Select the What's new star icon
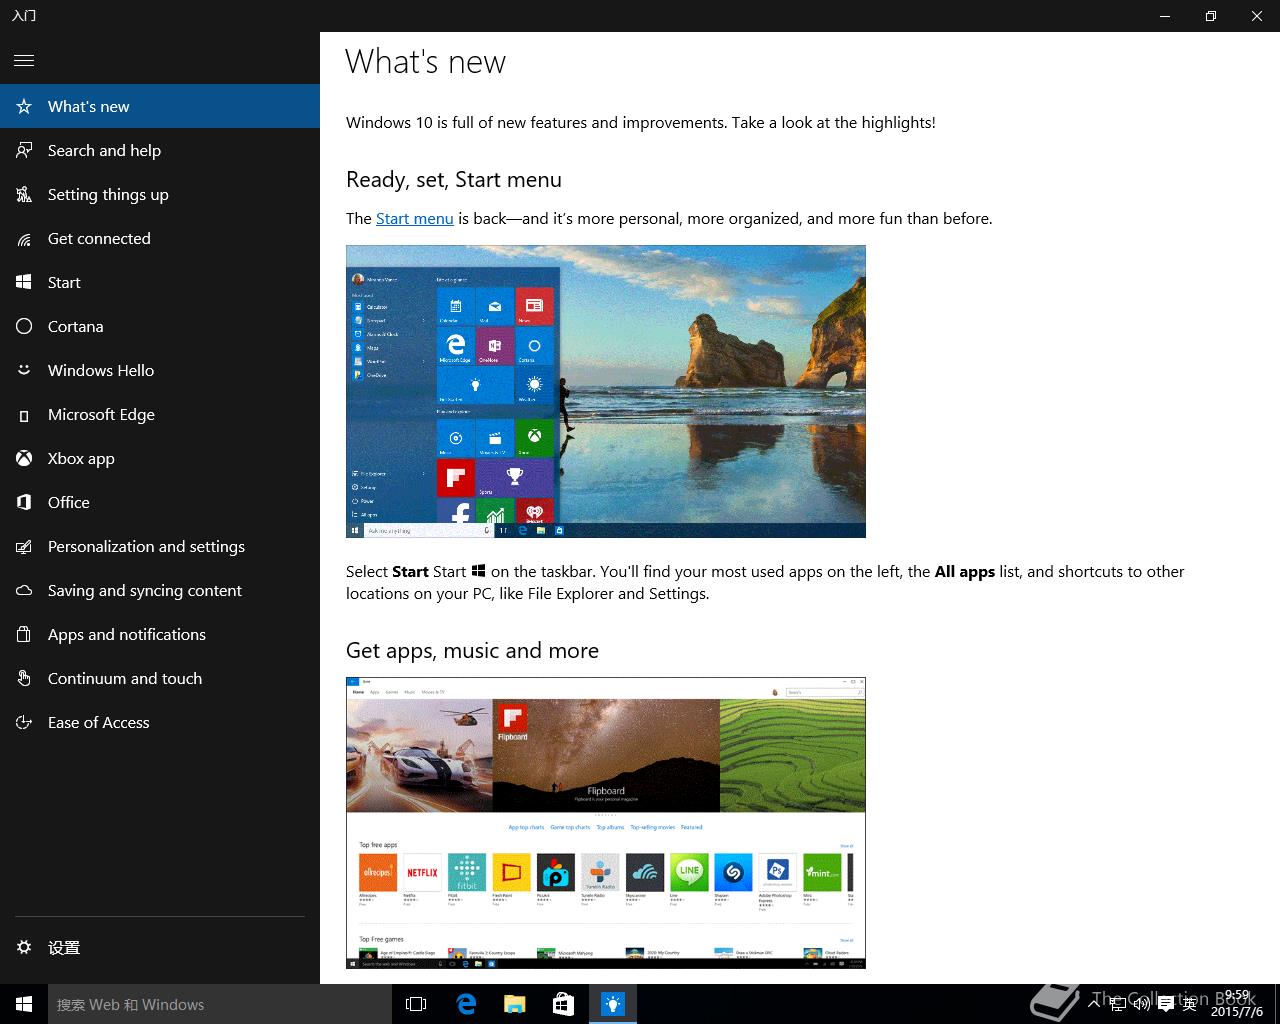 click(24, 106)
